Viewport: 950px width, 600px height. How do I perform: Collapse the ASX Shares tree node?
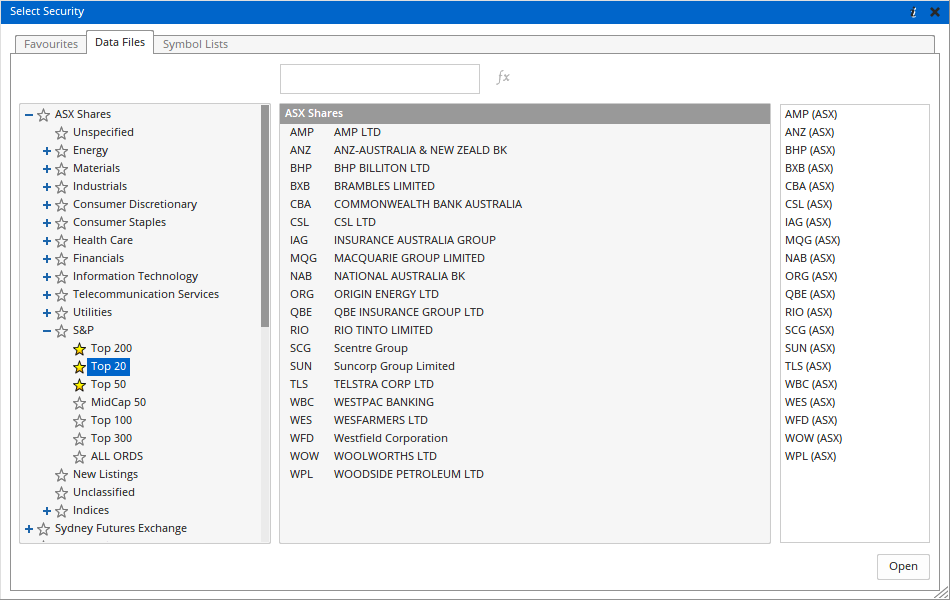(x=28, y=115)
